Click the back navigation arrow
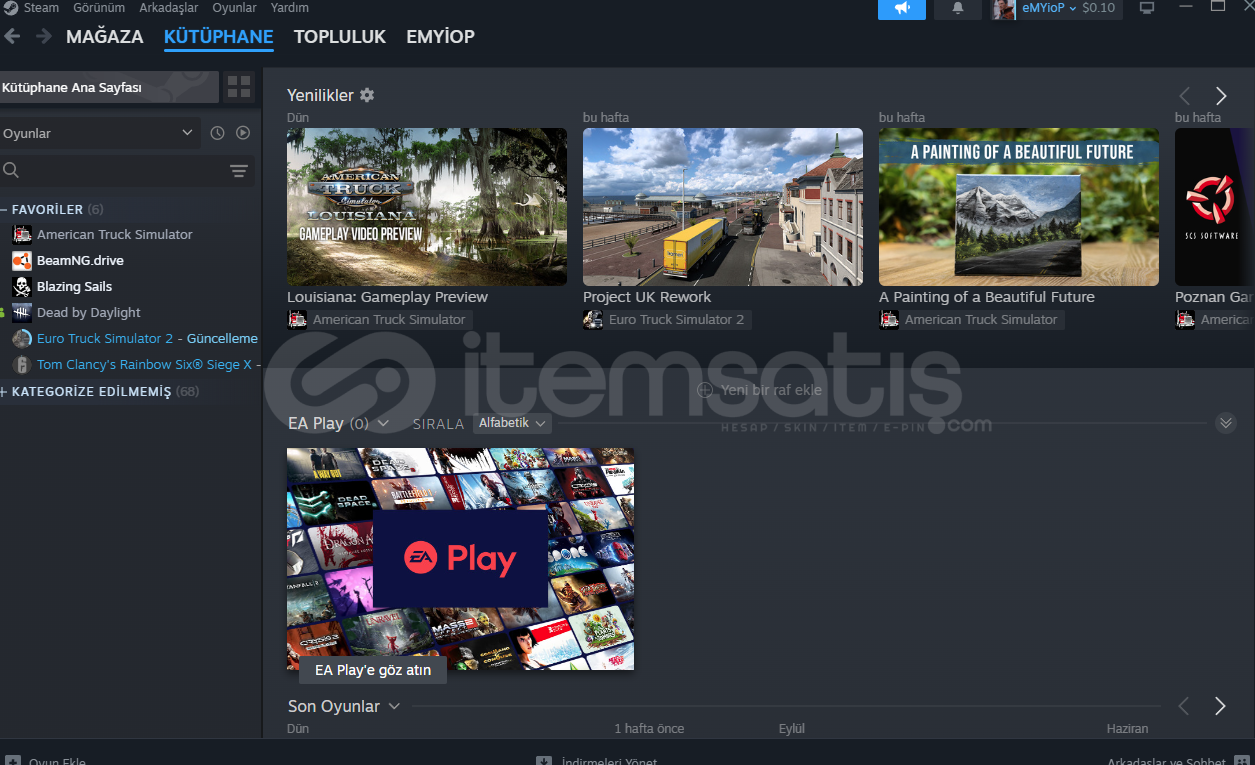 13,37
